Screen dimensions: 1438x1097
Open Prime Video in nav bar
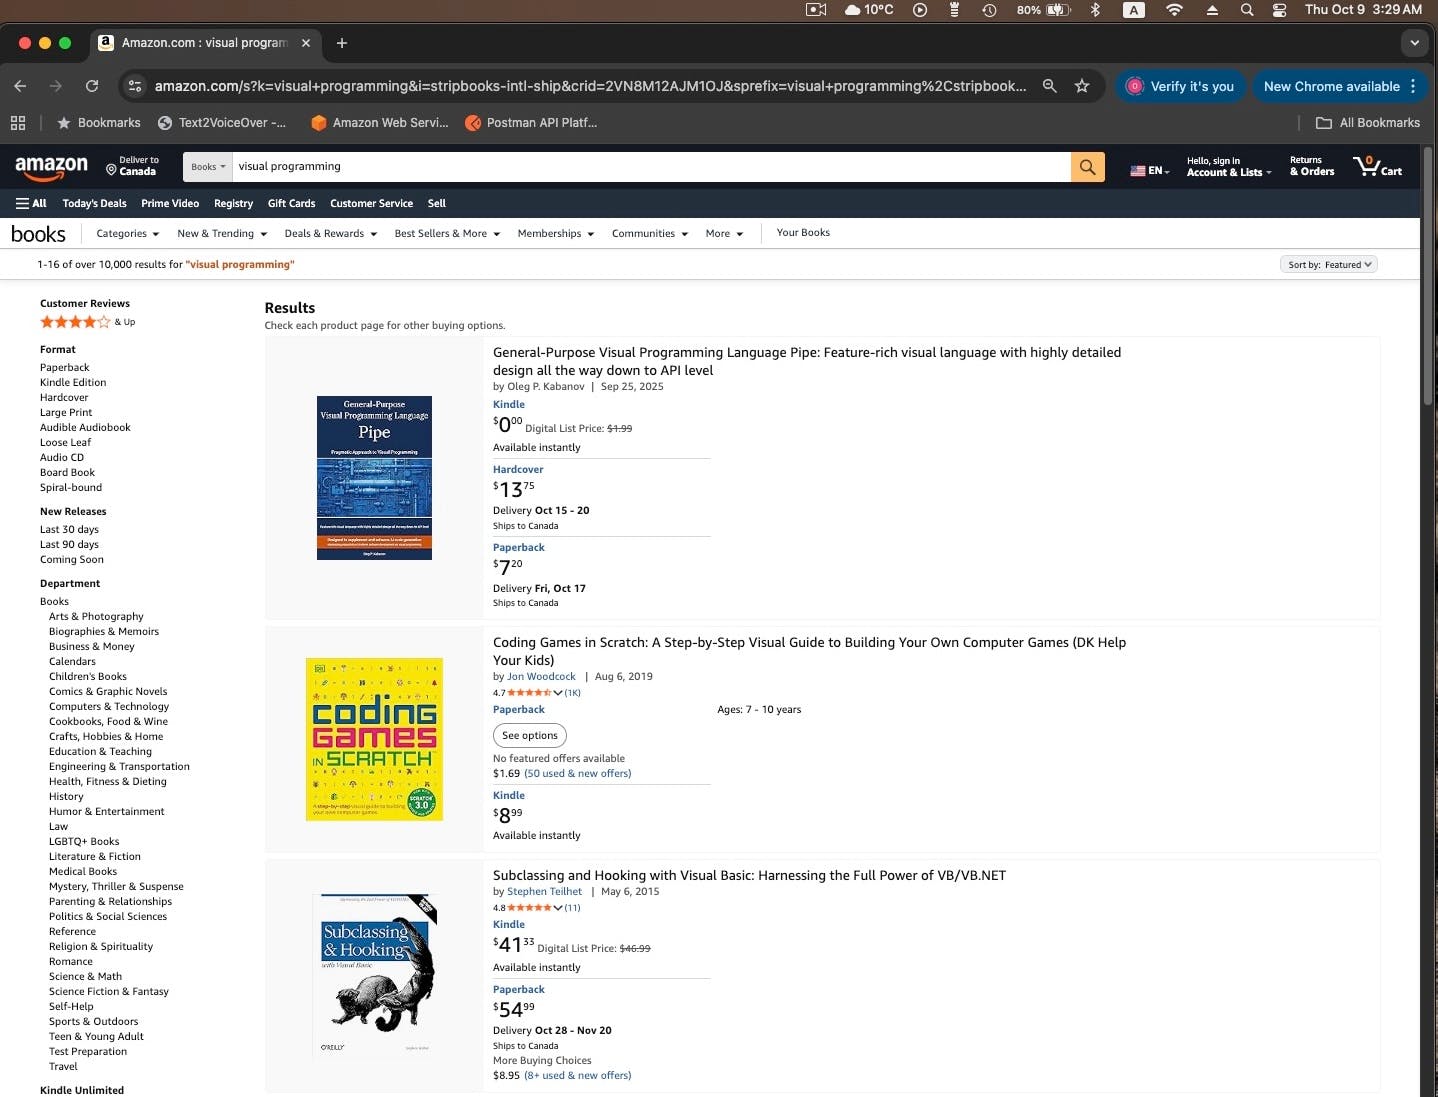coord(170,203)
